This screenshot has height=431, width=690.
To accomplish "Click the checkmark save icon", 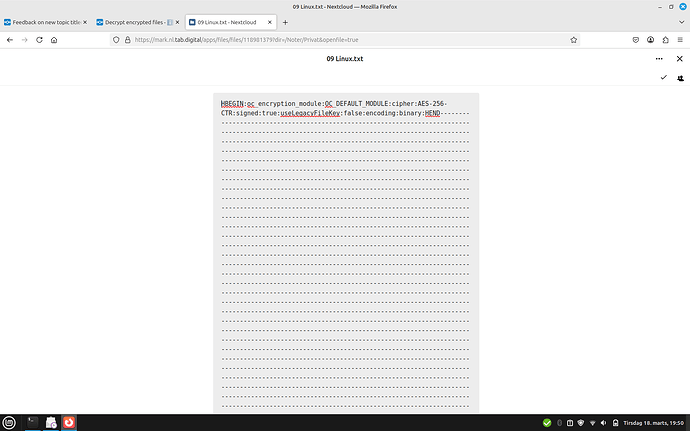I will click(663, 77).
